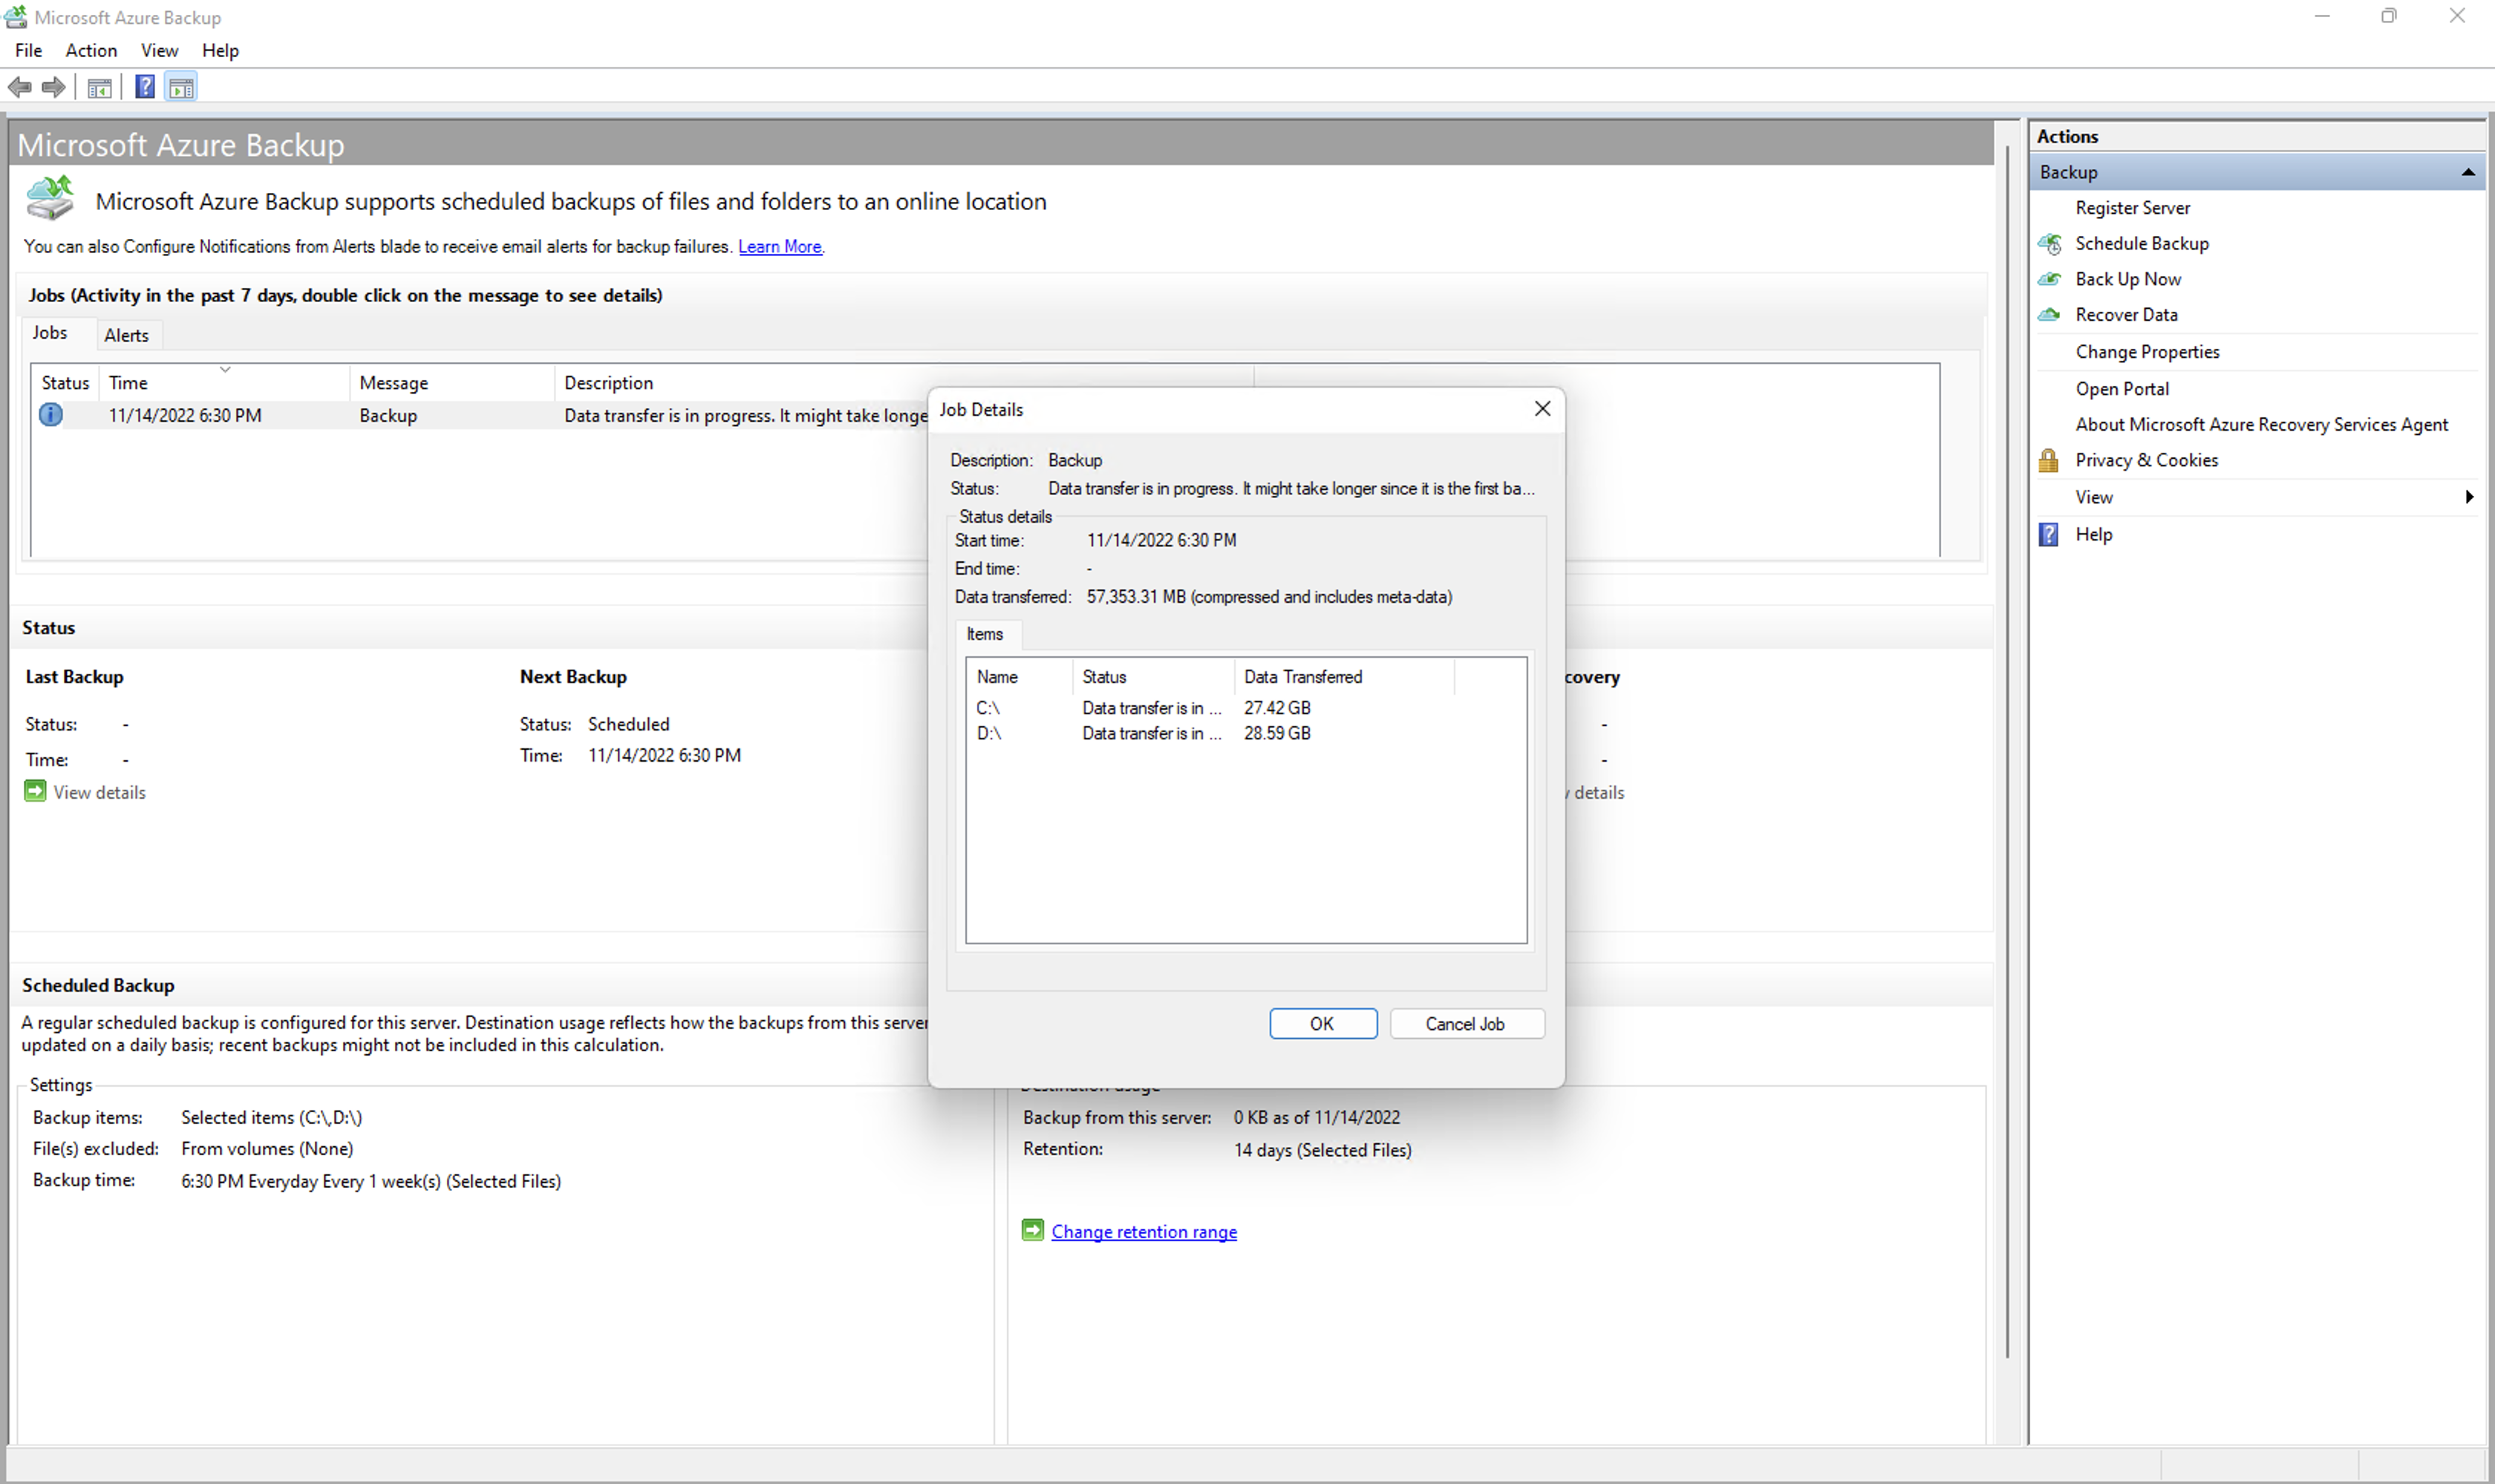The image size is (2495, 1484).
Task: Click Show/Hide Console Tree toolbar icon
Action: [x=99, y=88]
